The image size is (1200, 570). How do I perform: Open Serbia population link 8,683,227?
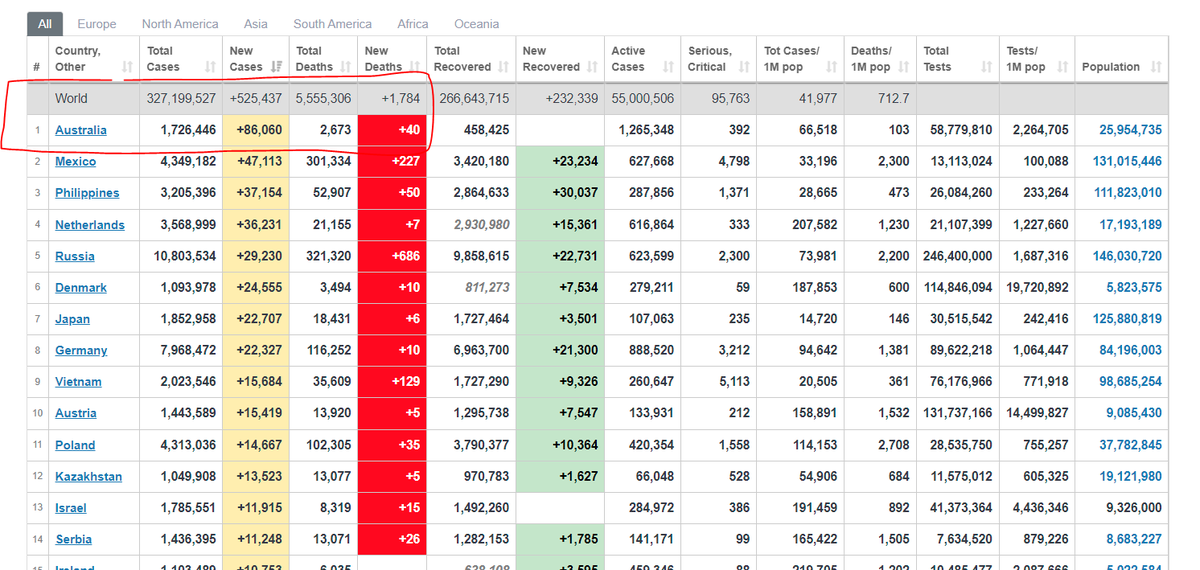[1134, 539]
